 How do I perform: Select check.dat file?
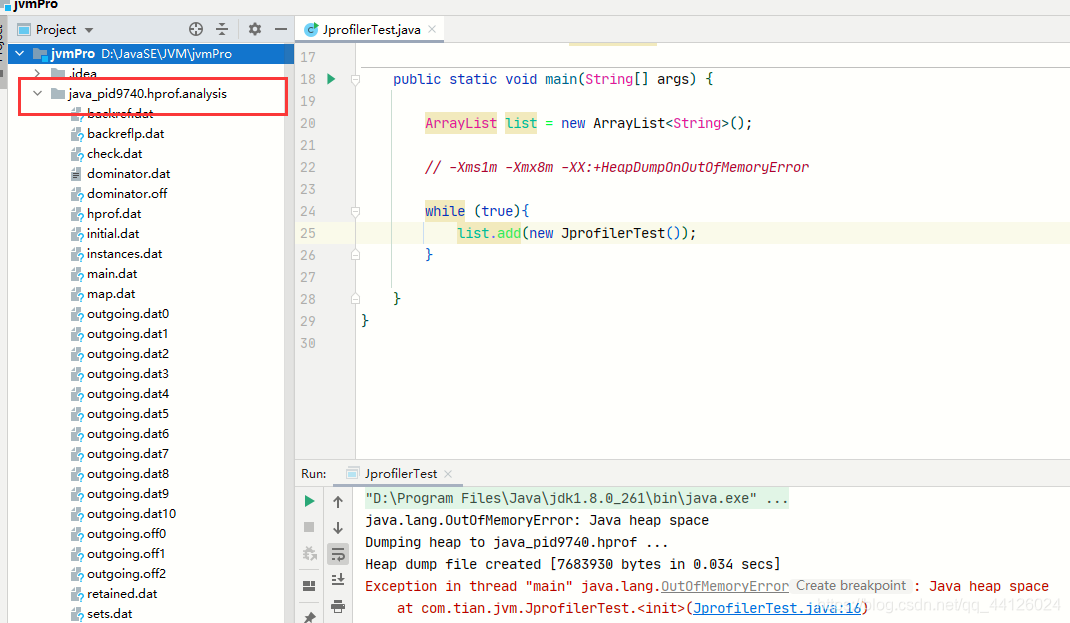coord(115,154)
